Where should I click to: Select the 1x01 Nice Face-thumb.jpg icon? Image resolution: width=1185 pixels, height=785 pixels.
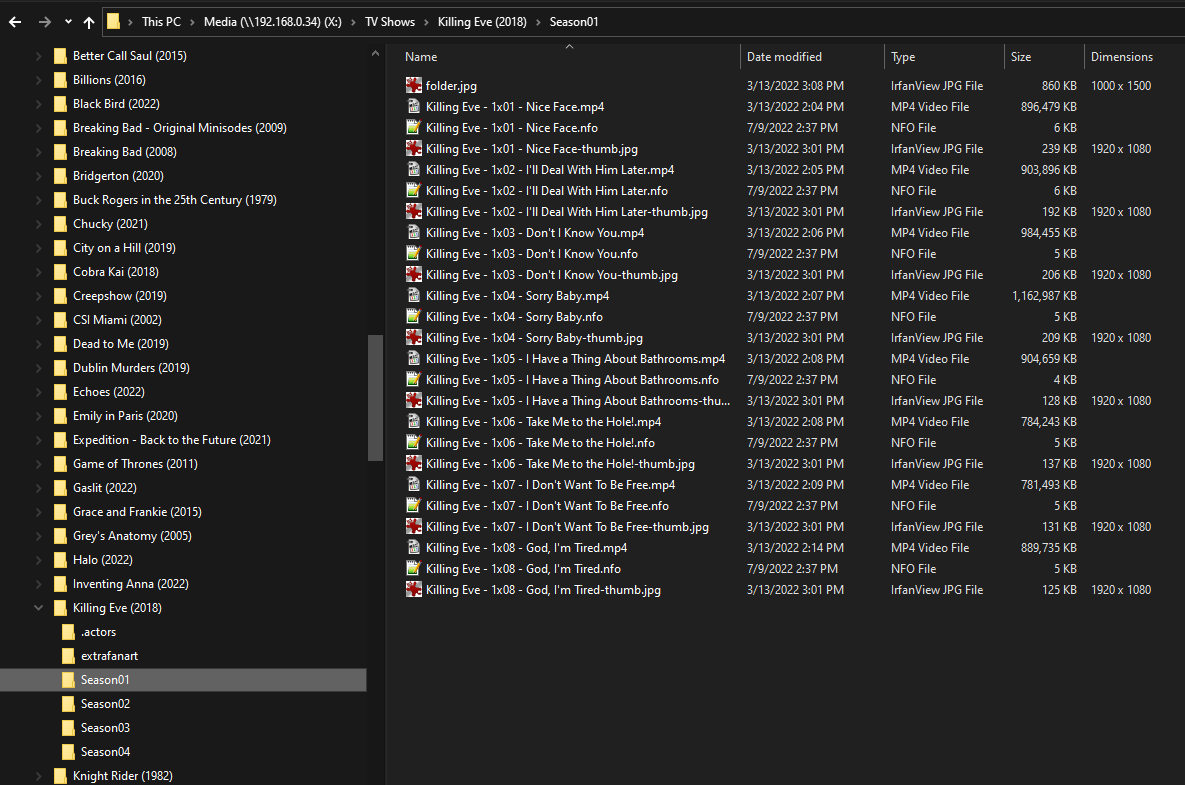point(413,149)
